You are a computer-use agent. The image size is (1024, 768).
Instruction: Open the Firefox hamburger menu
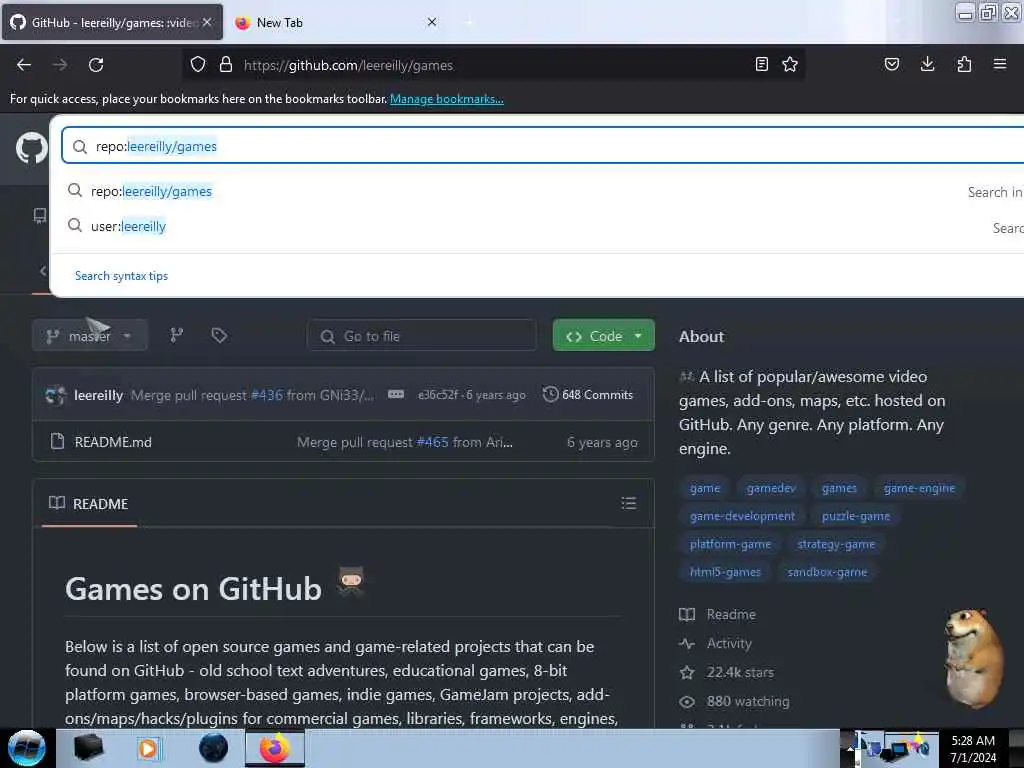(x=1000, y=65)
